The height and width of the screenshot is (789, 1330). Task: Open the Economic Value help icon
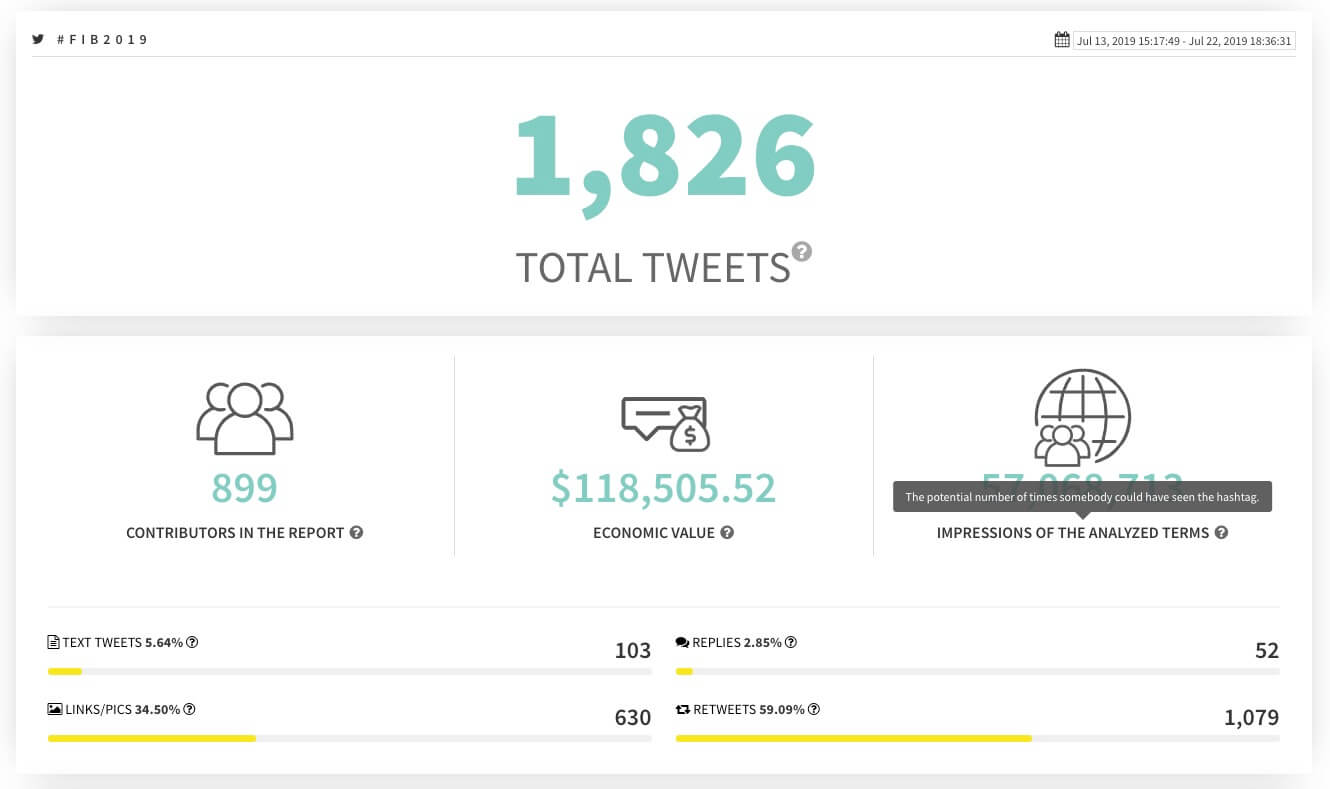pos(727,533)
